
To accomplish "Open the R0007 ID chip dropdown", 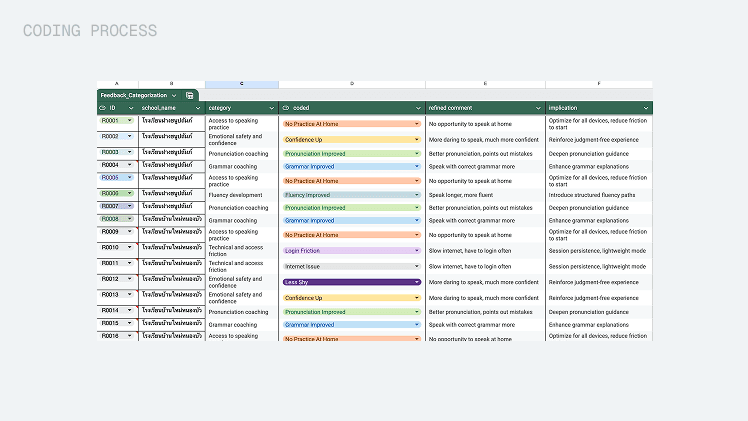I will click(x=129, y=206).
